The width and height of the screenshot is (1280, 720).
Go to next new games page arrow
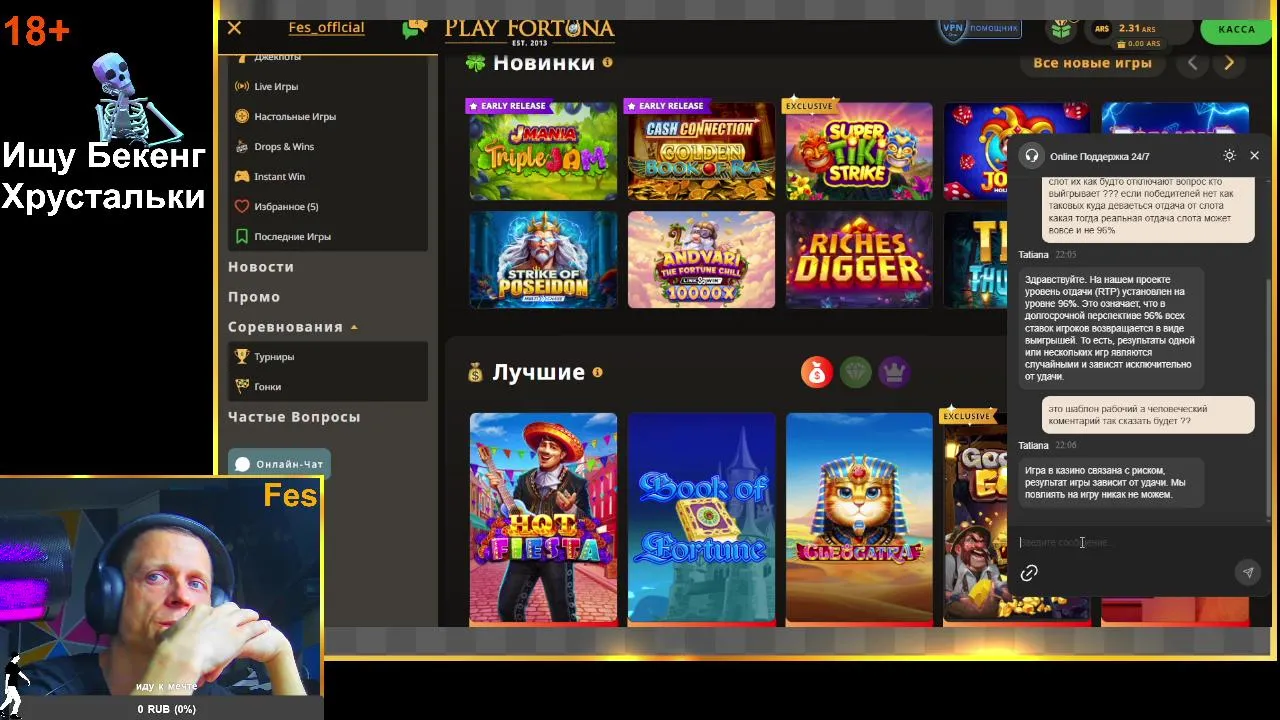point(1229,63)
